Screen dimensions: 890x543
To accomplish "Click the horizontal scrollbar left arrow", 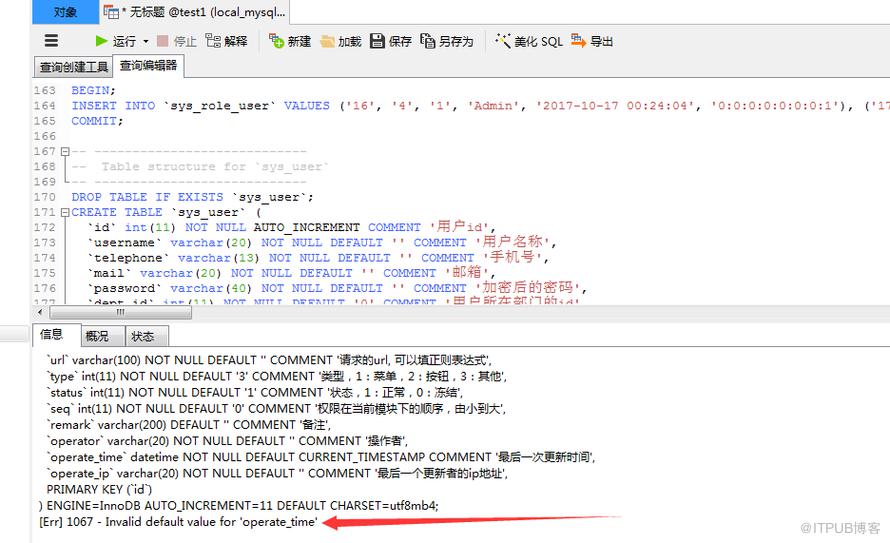I will [x=40, y=312].
